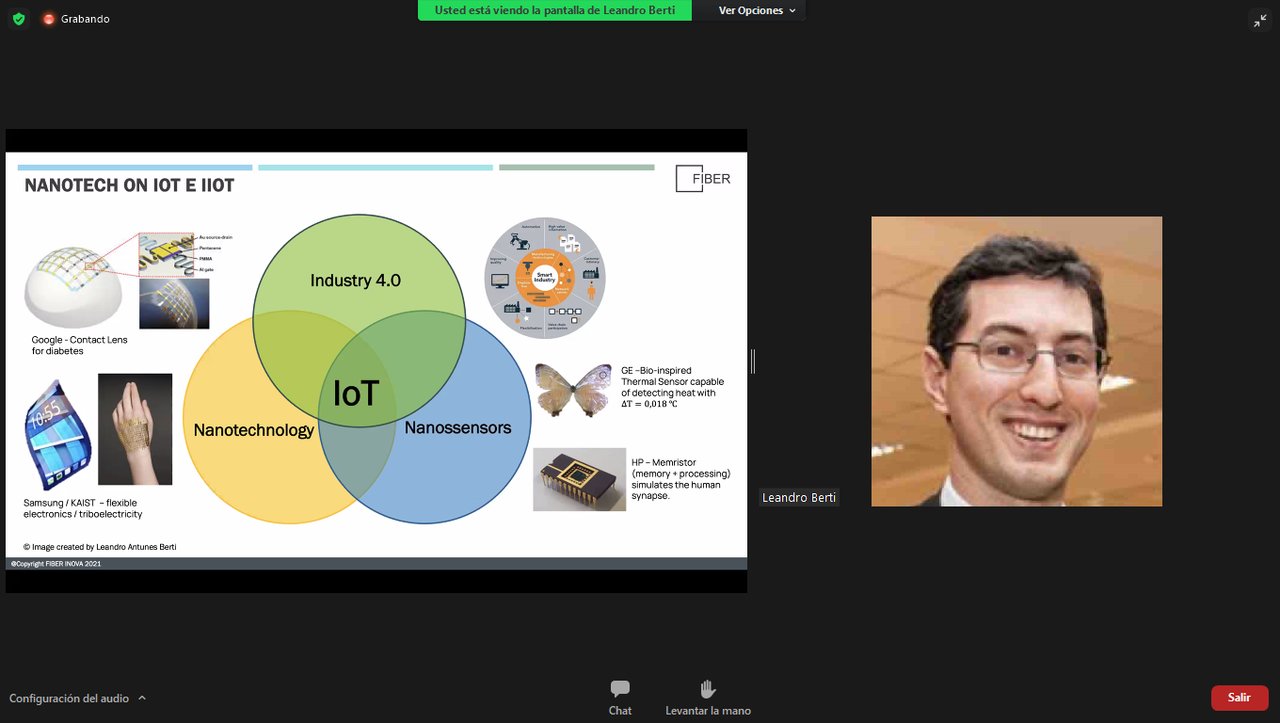Open the Ver Opciones dropdown

[x=757, y=10]
